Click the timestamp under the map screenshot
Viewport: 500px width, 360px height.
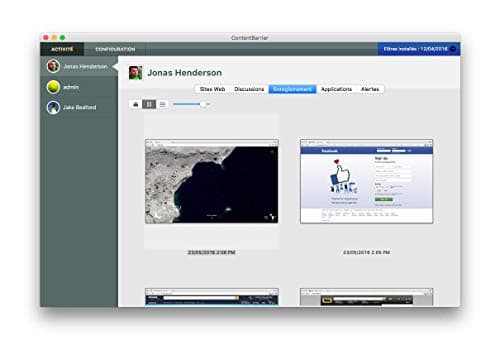pyautogui.click(x=212, y=252)
